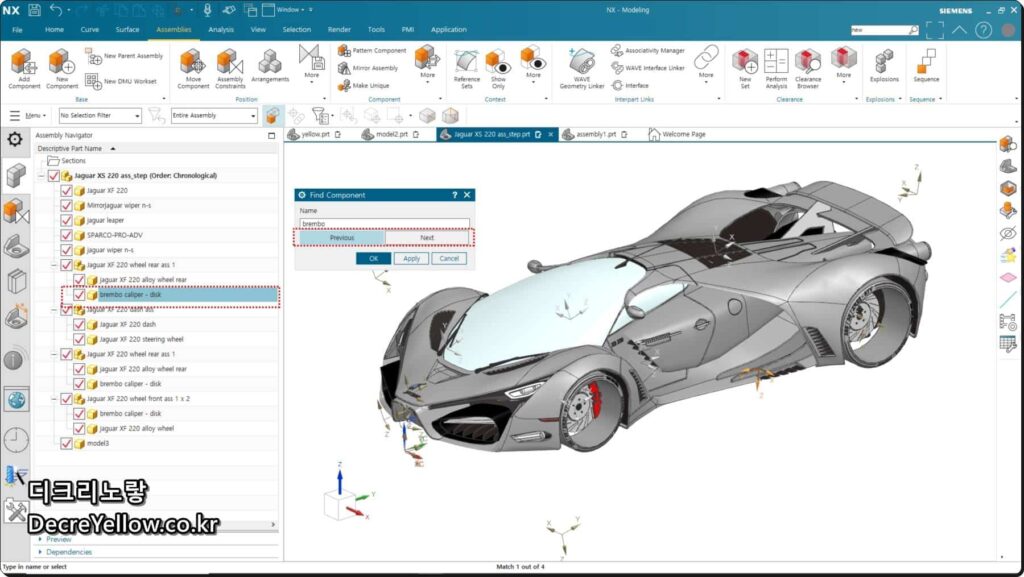The height and width of the screenshot is (577, 1024).
Task: Click Previous in Find Component
Action: 342,238
